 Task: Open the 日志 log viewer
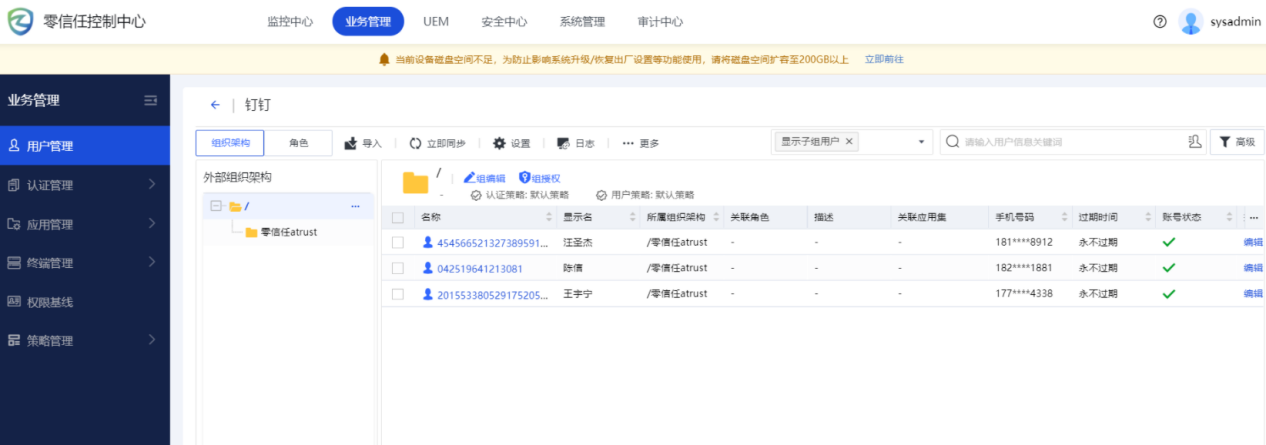point(563,143)
